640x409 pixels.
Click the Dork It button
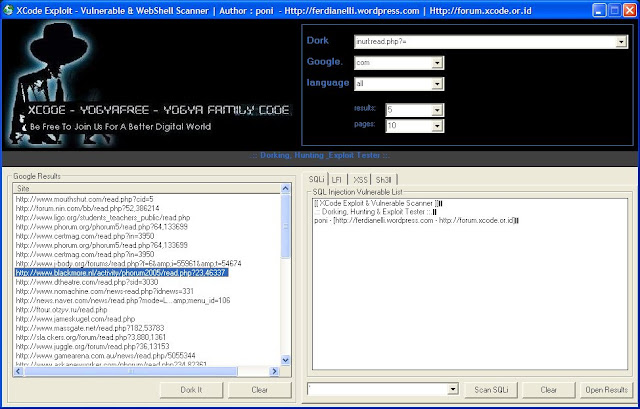pyautogui.click(x=191, y=390)
